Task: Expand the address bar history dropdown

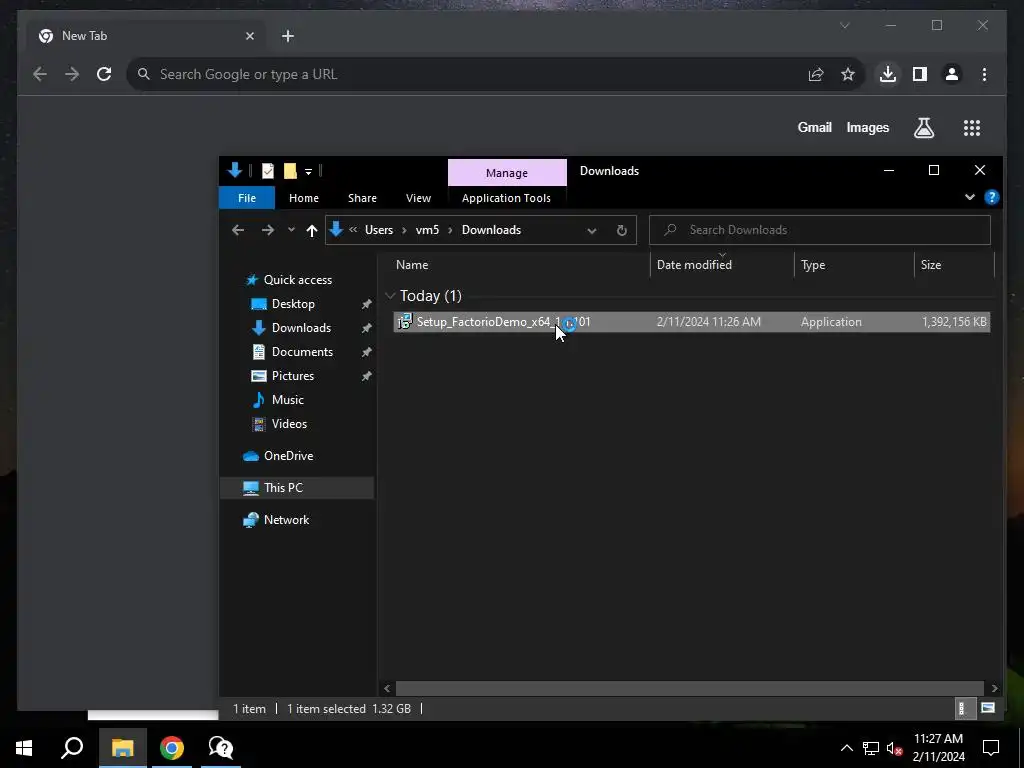Action: pos(591,231)
